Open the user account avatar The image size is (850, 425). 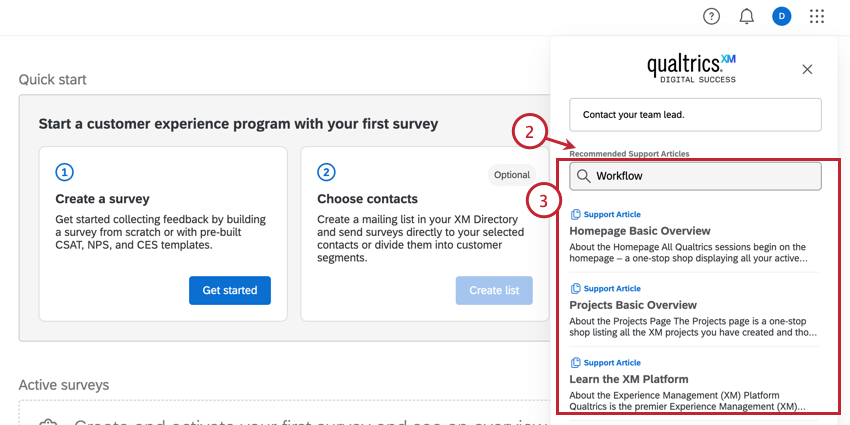(x=781, y=16)
